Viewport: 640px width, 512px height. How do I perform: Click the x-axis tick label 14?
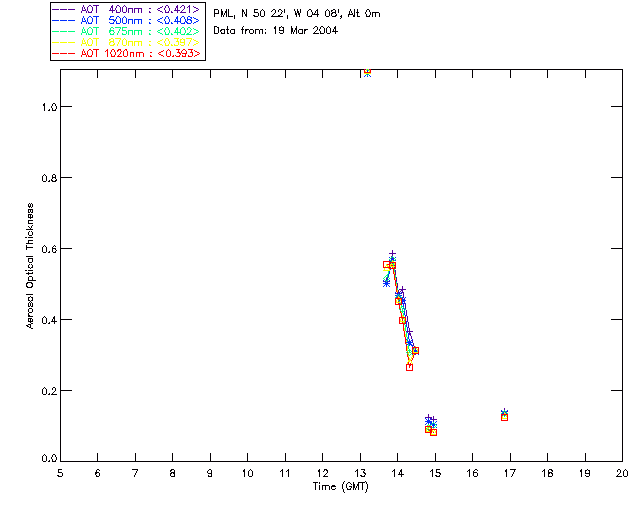[x=398, y=473]
